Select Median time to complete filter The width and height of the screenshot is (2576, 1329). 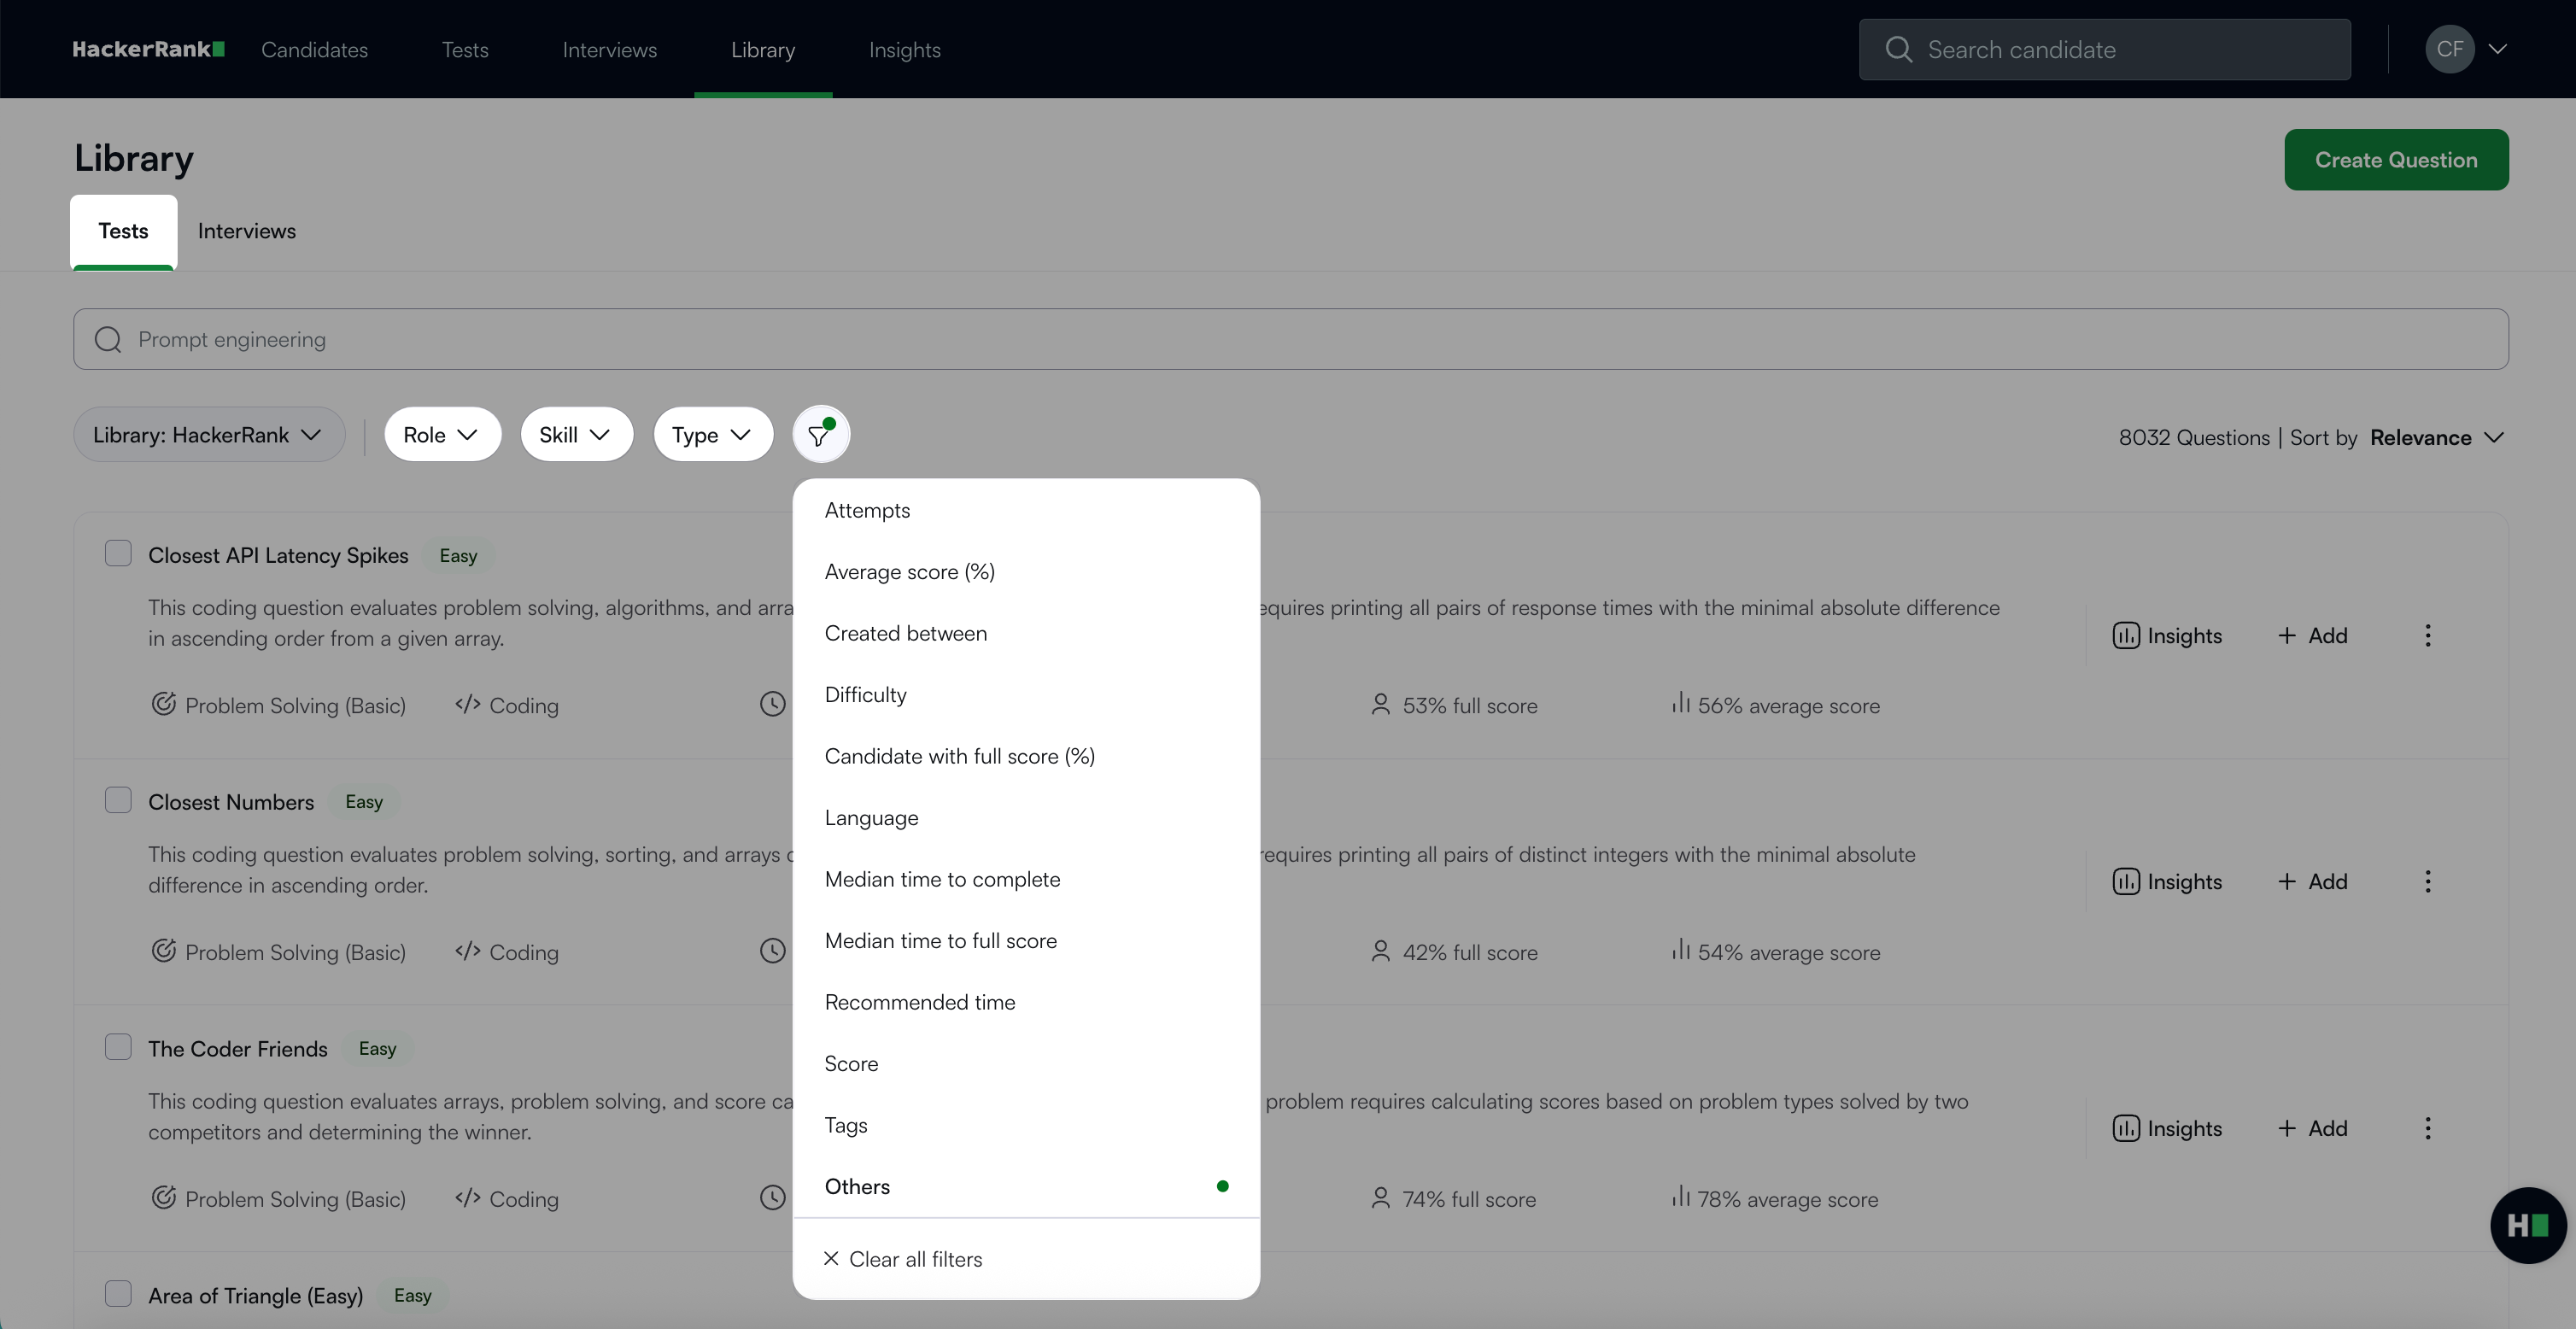[942, 880]
